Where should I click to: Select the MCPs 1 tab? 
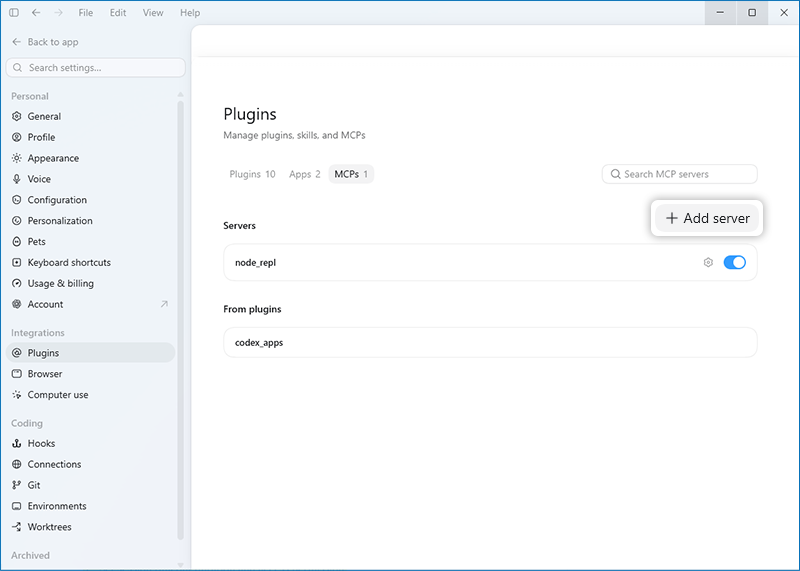click(x=351, y=174)
